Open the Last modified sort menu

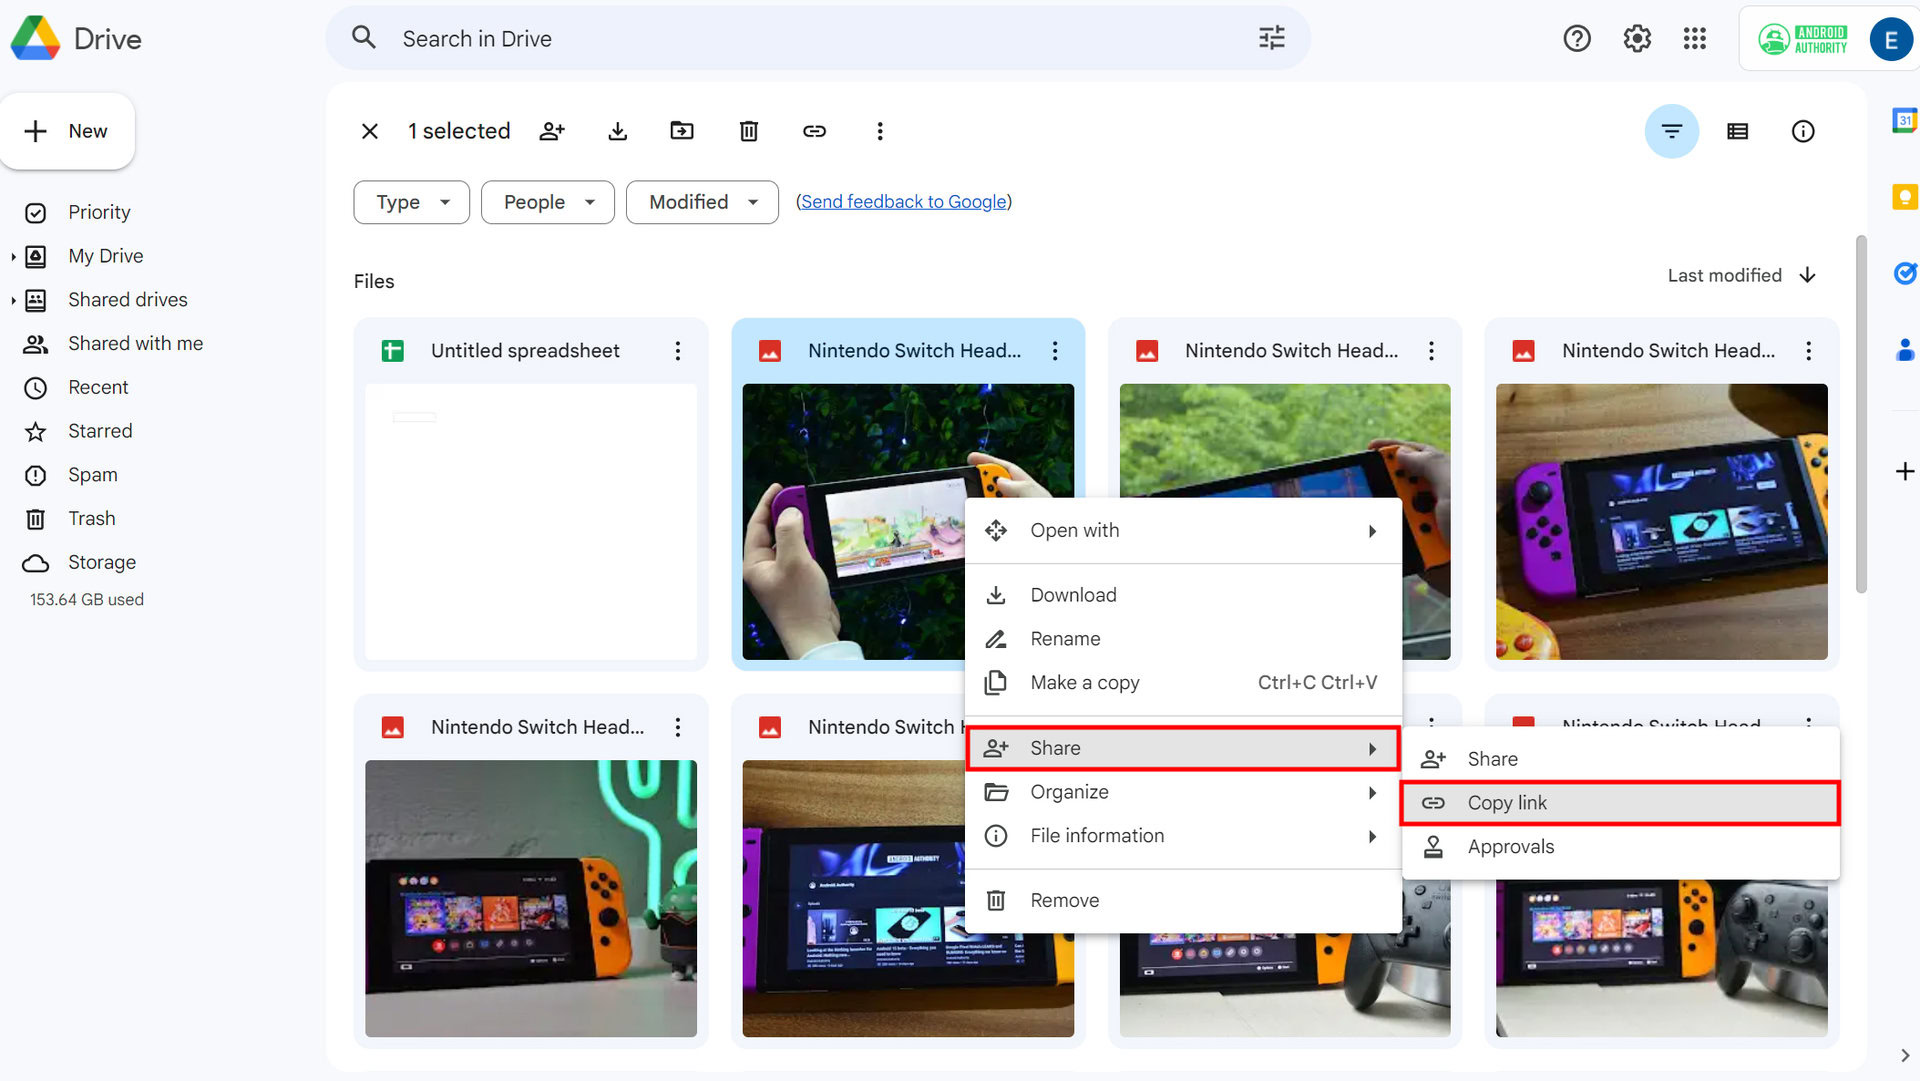(1724, 275)
